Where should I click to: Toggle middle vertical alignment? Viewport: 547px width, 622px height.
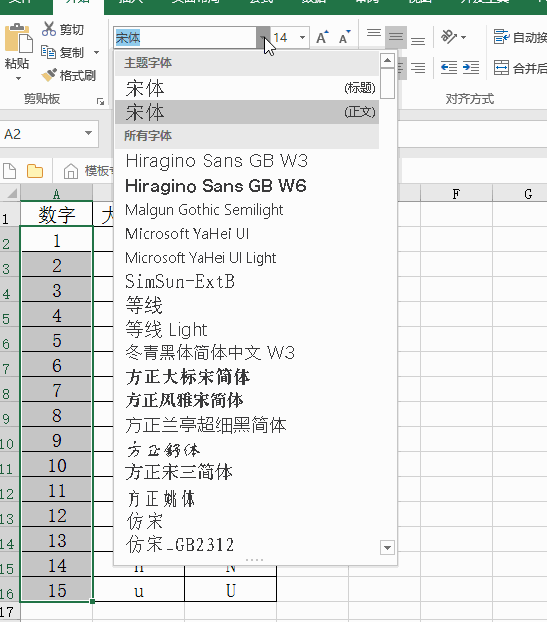click(395, 37)
